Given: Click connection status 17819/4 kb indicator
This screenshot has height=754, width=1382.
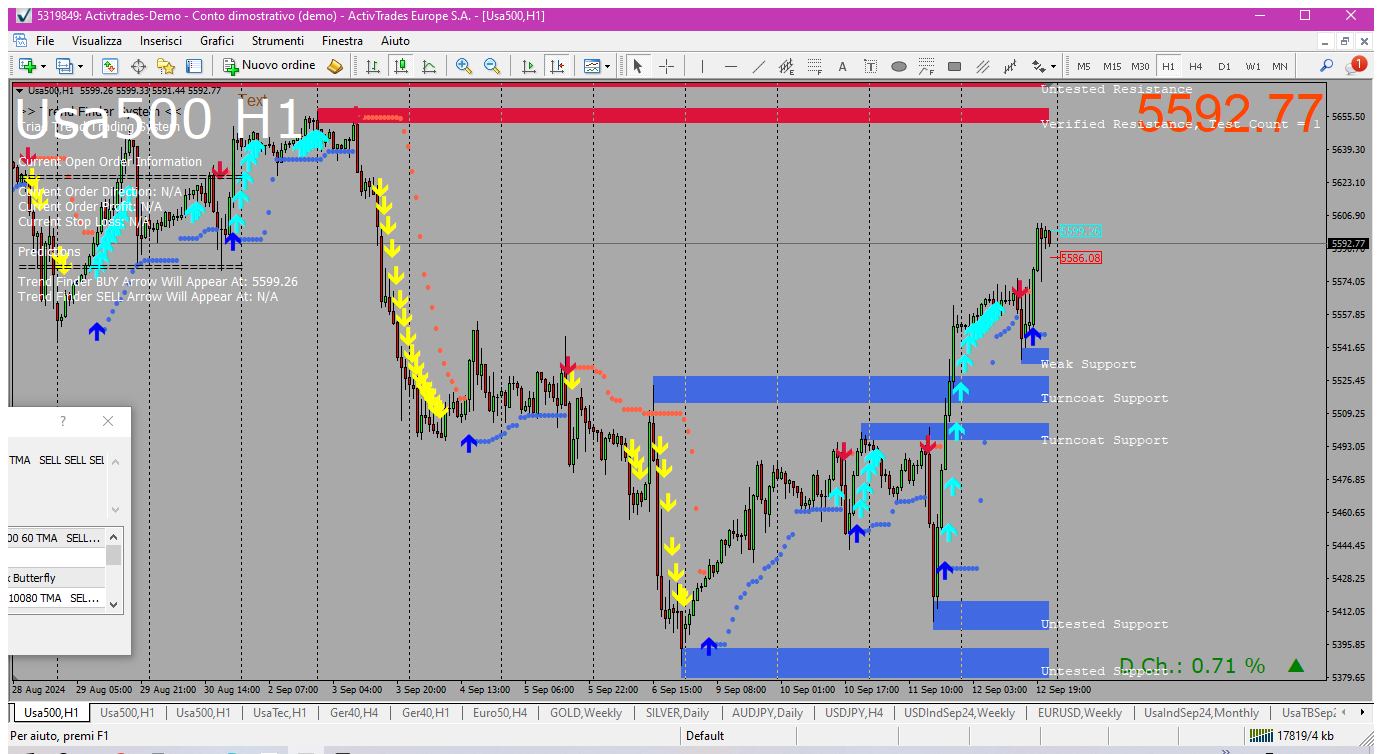Looking at the screenshot, I should tap(1291, 736).
